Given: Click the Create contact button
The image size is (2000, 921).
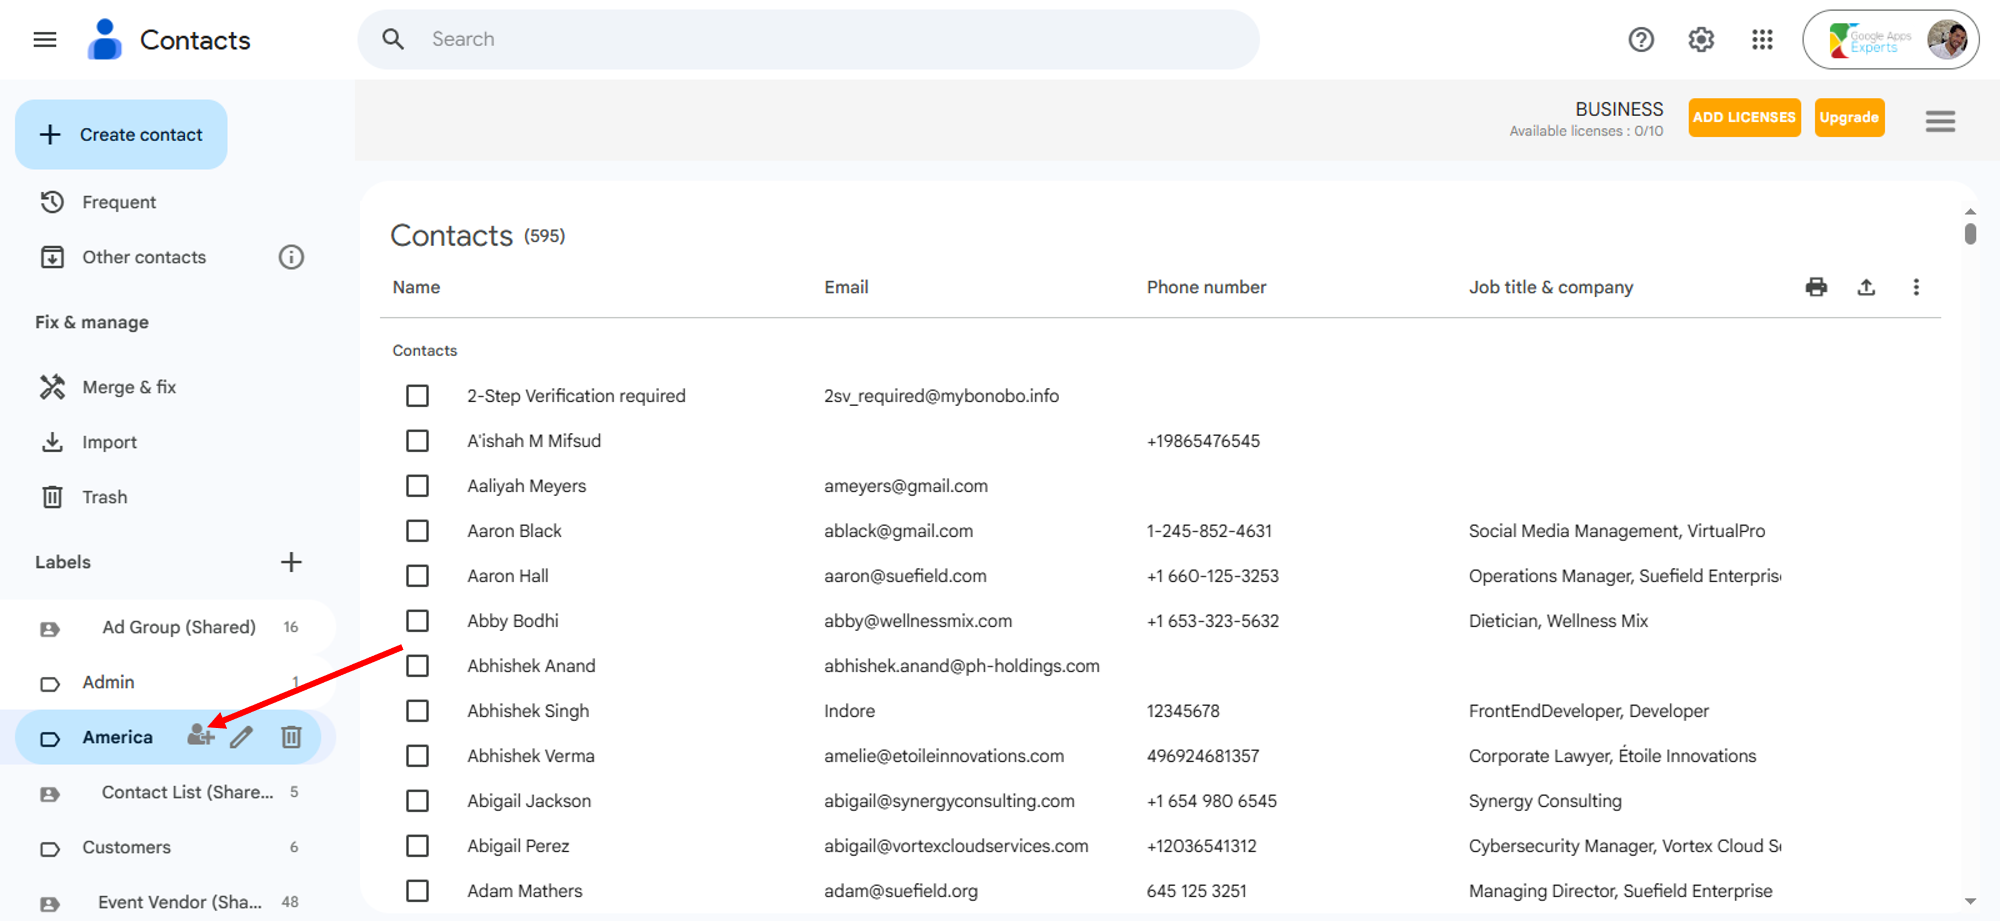Looking at the screenshot, I should [121, 134].
